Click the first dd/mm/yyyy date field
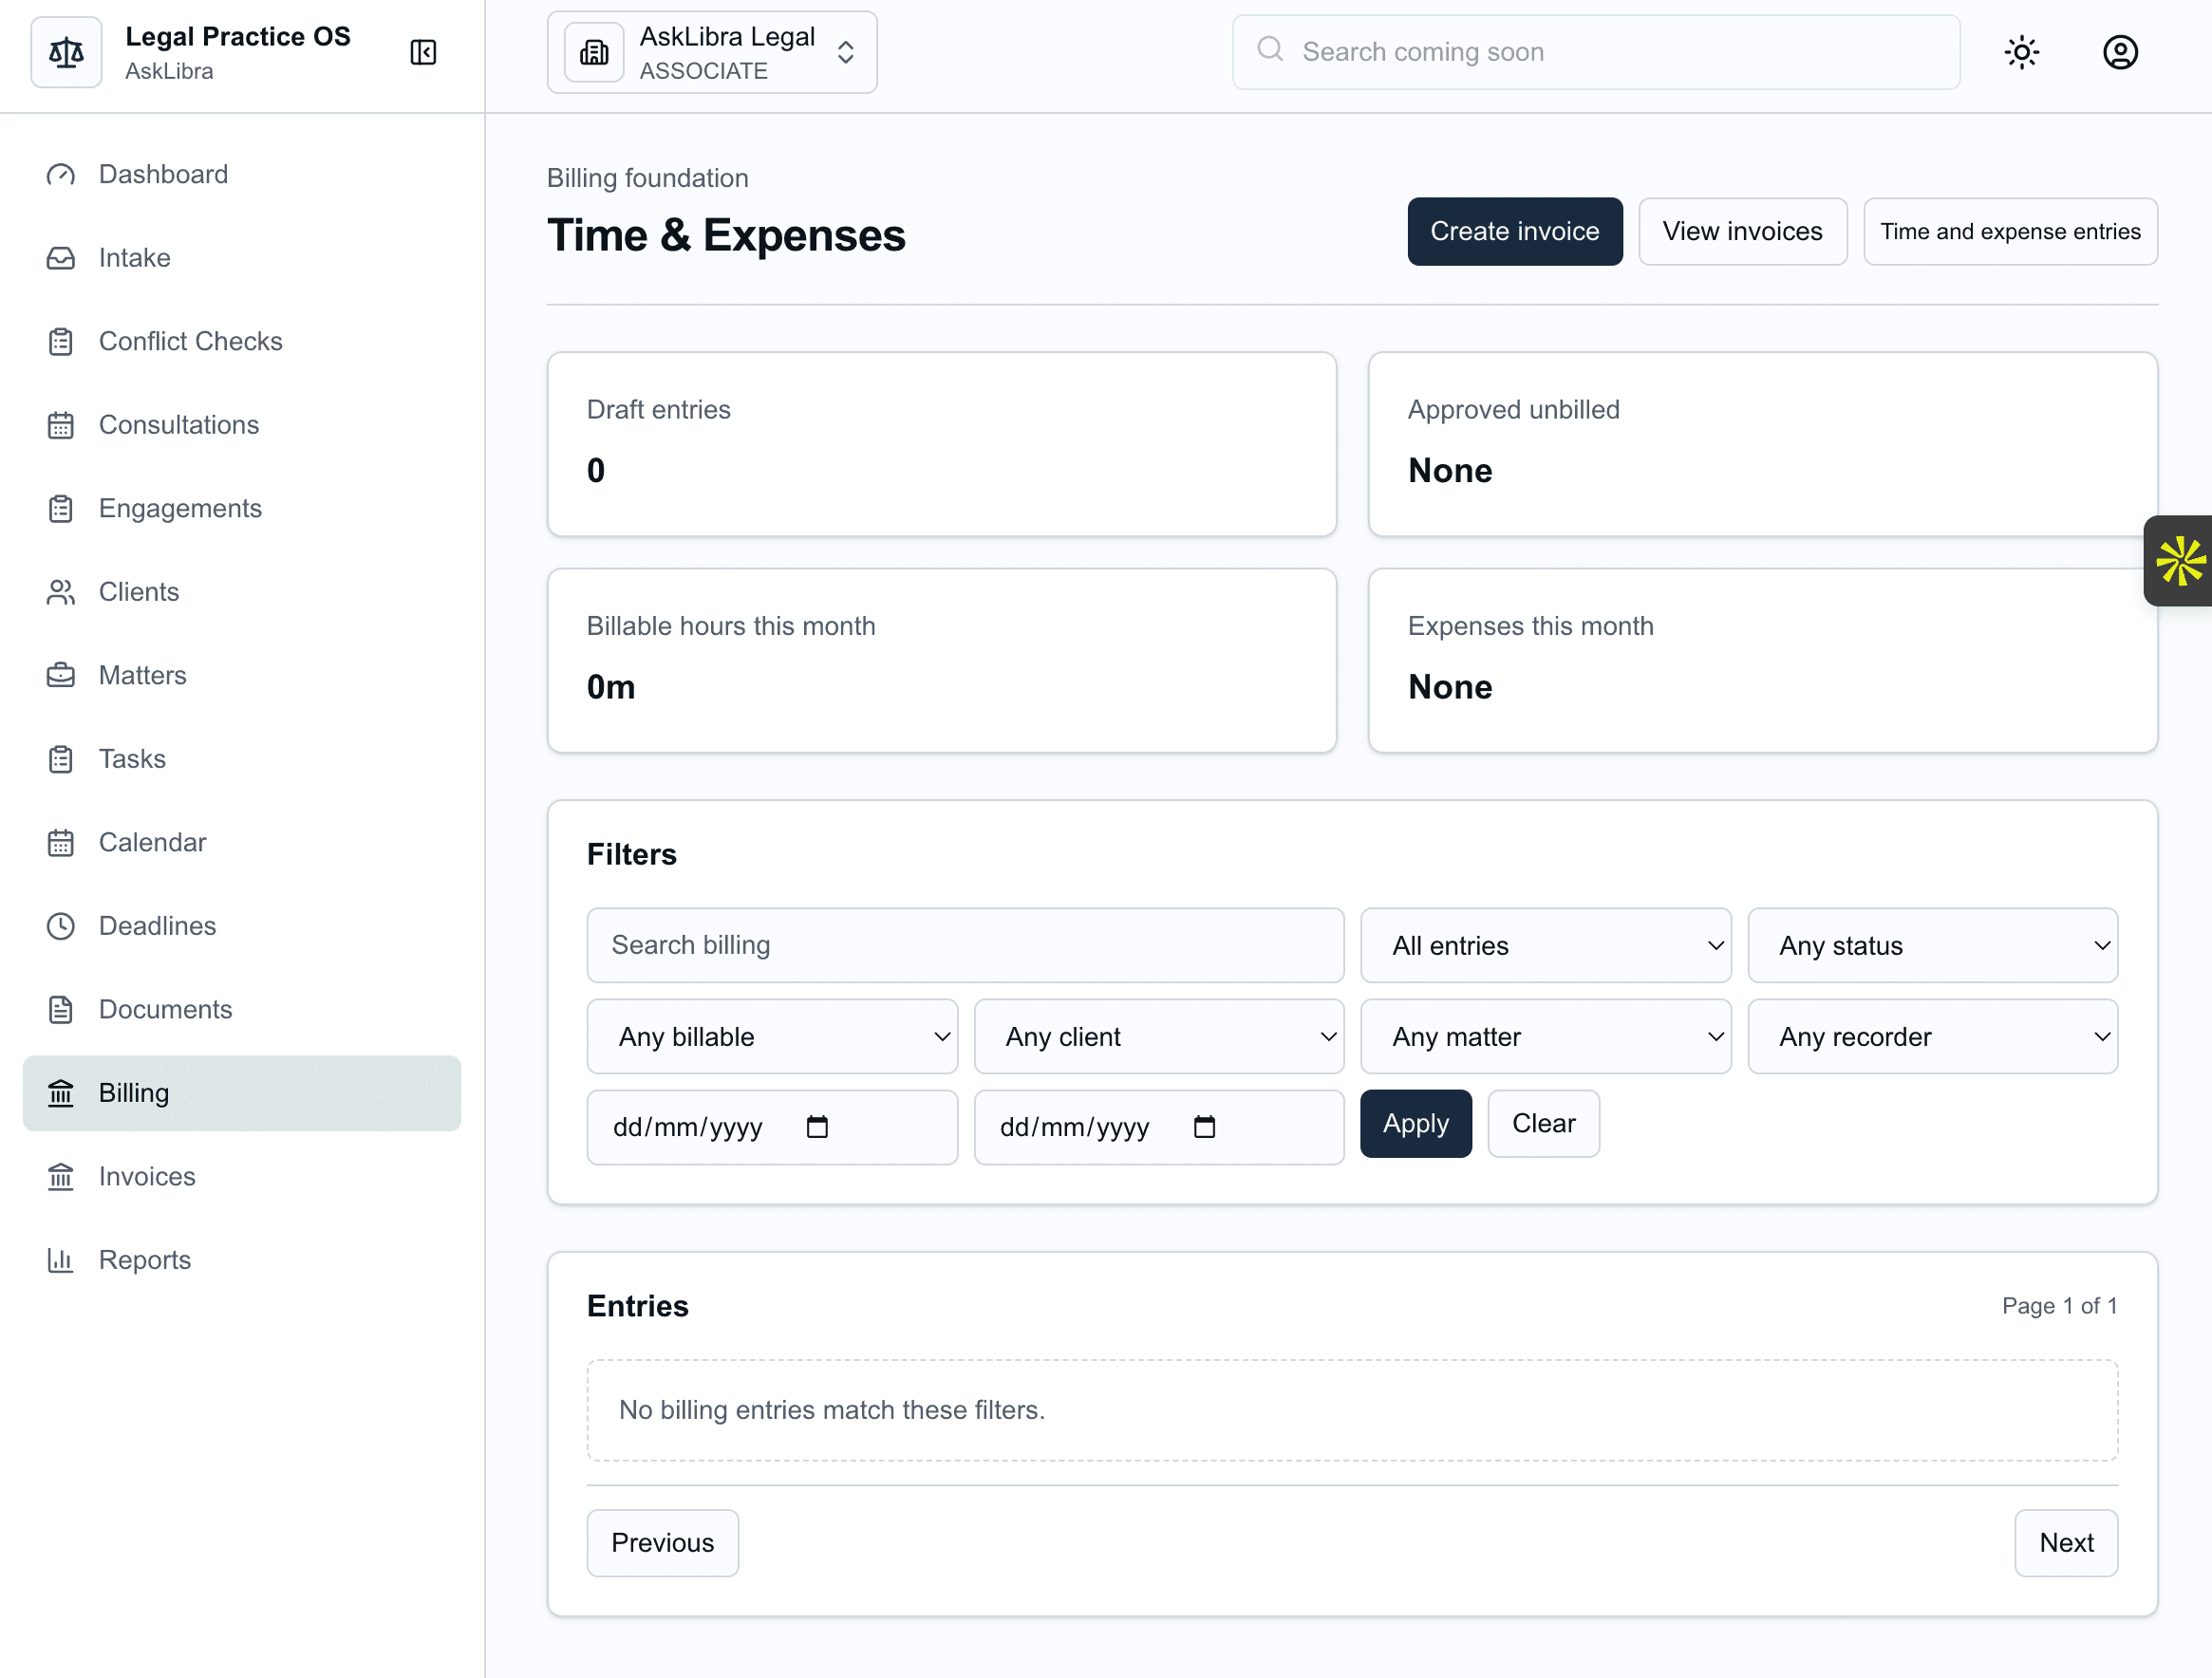Viewport: 2212px width, 1678px height. [772, 1128]
